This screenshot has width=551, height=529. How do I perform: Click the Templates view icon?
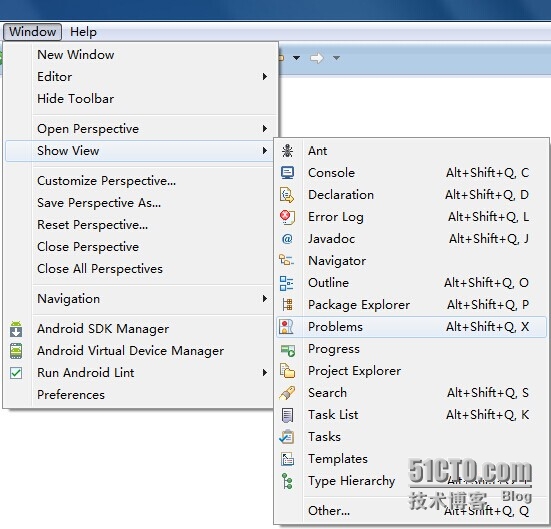pyautogui.click(x=287, y=459)
